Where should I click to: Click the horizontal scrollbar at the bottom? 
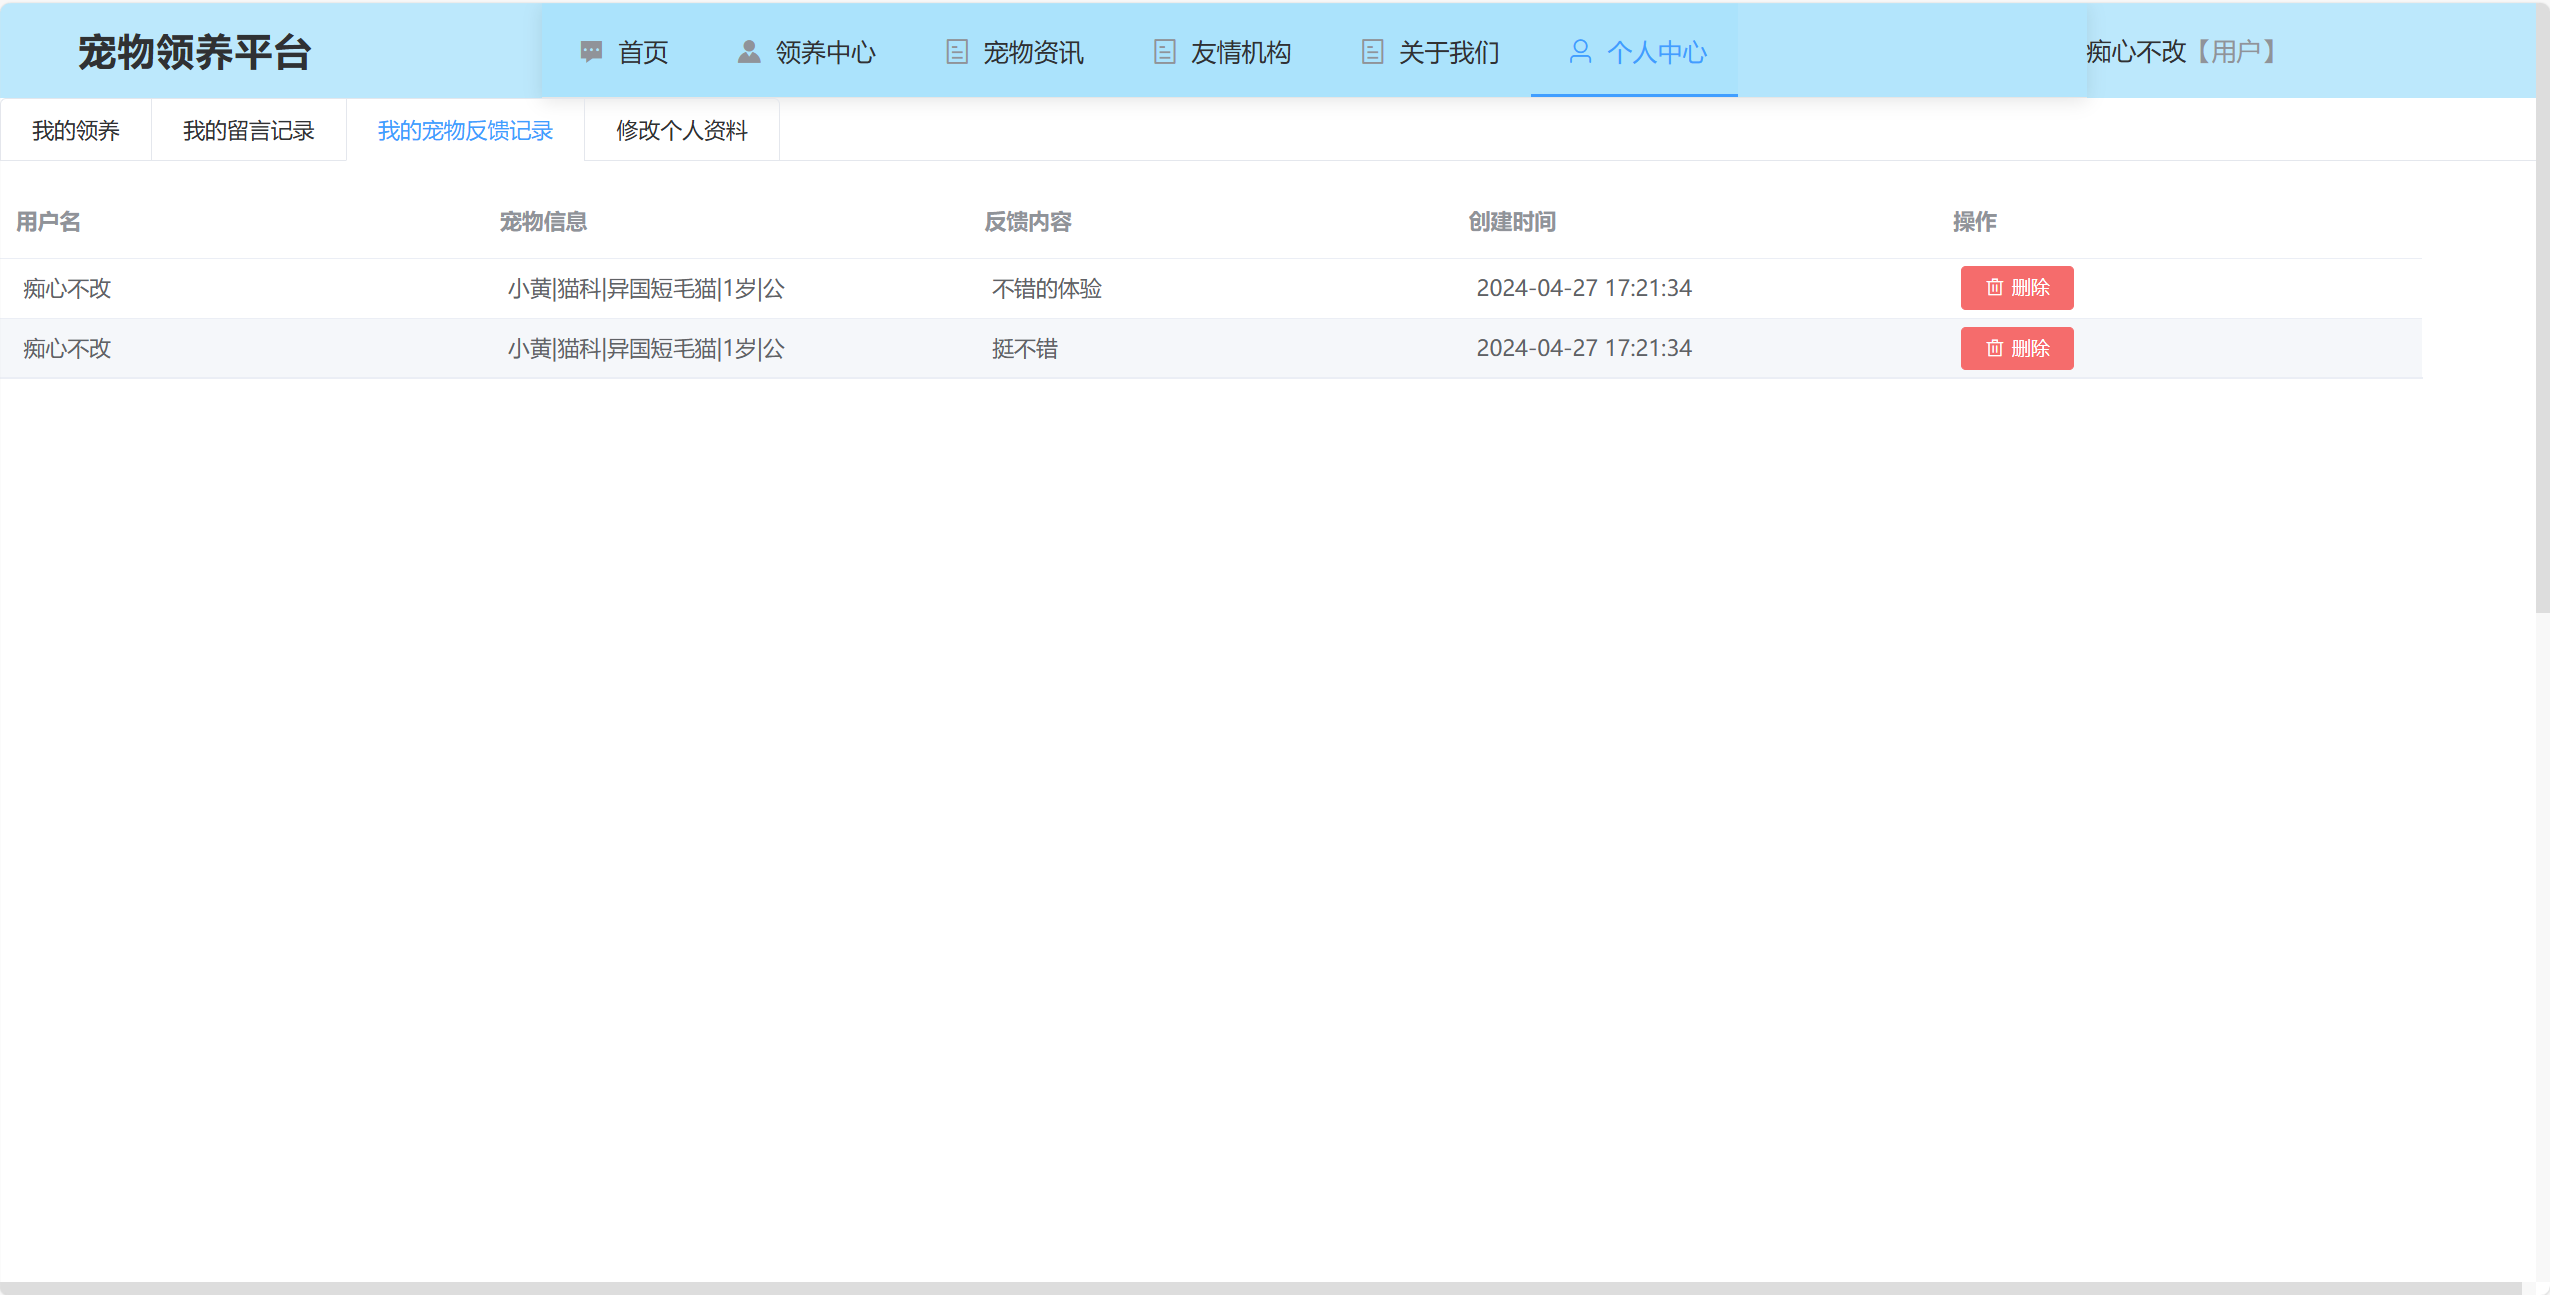click(1260, 1288)
